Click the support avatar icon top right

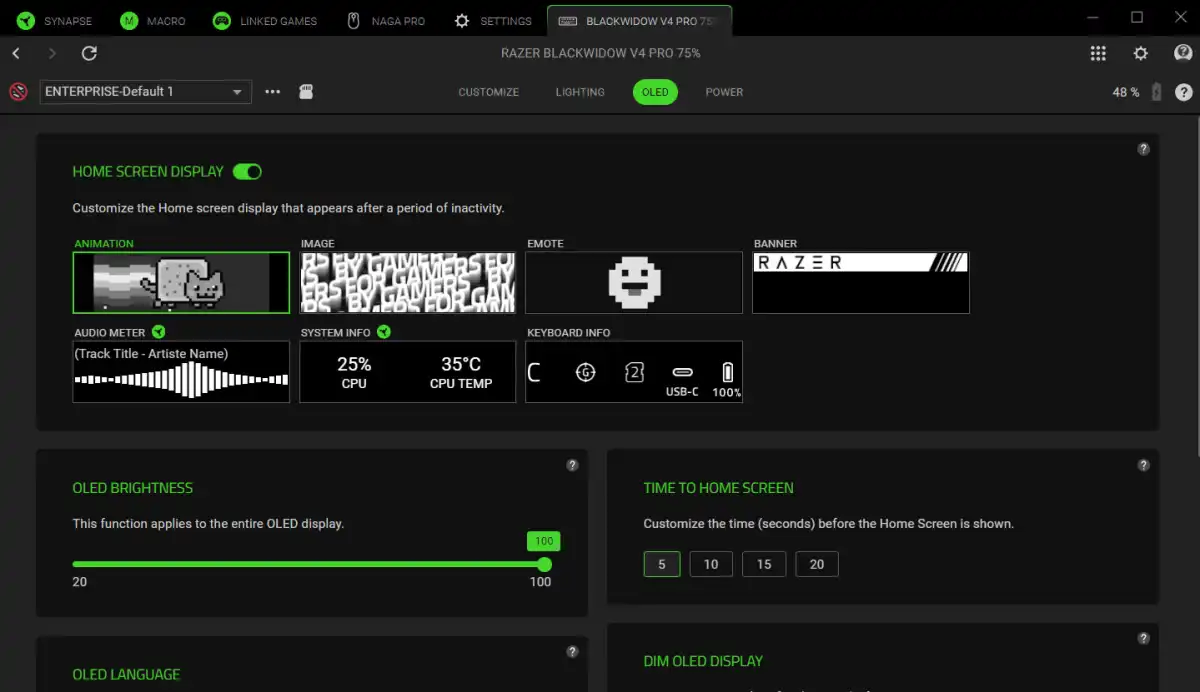tap(1182, 54)
